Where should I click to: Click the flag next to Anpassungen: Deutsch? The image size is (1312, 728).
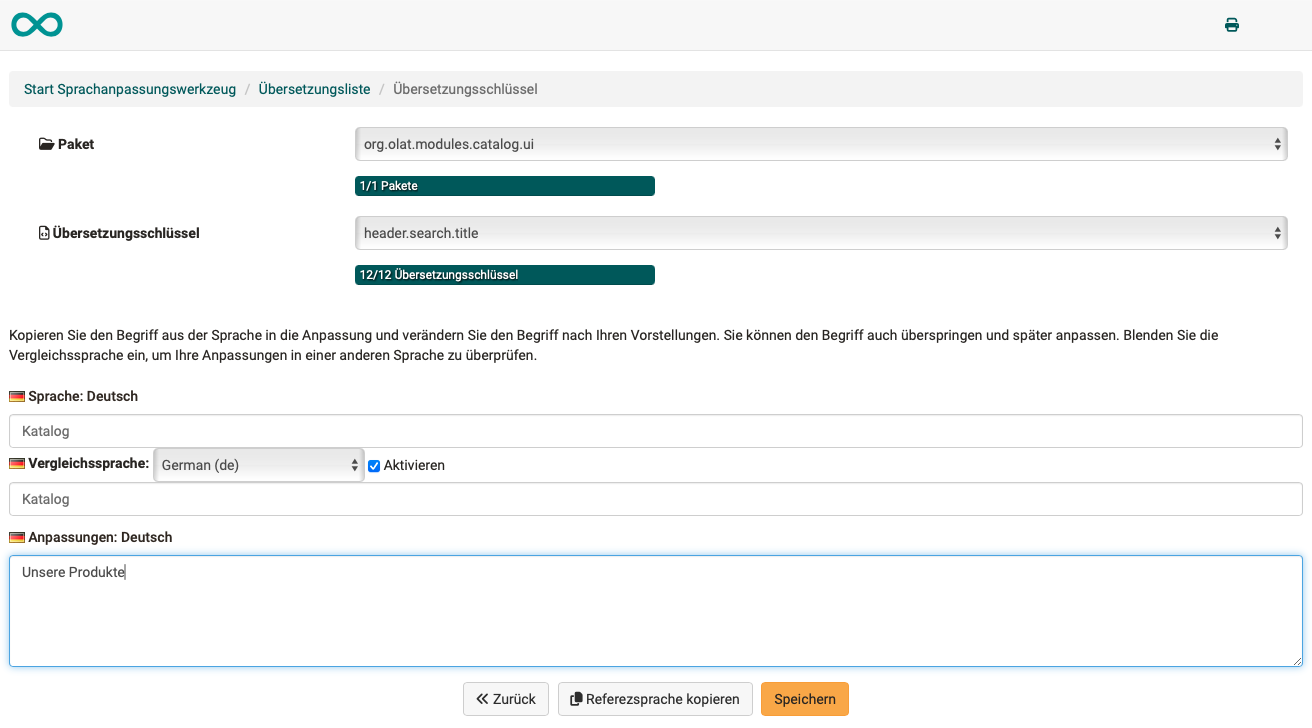click(18, 537)
